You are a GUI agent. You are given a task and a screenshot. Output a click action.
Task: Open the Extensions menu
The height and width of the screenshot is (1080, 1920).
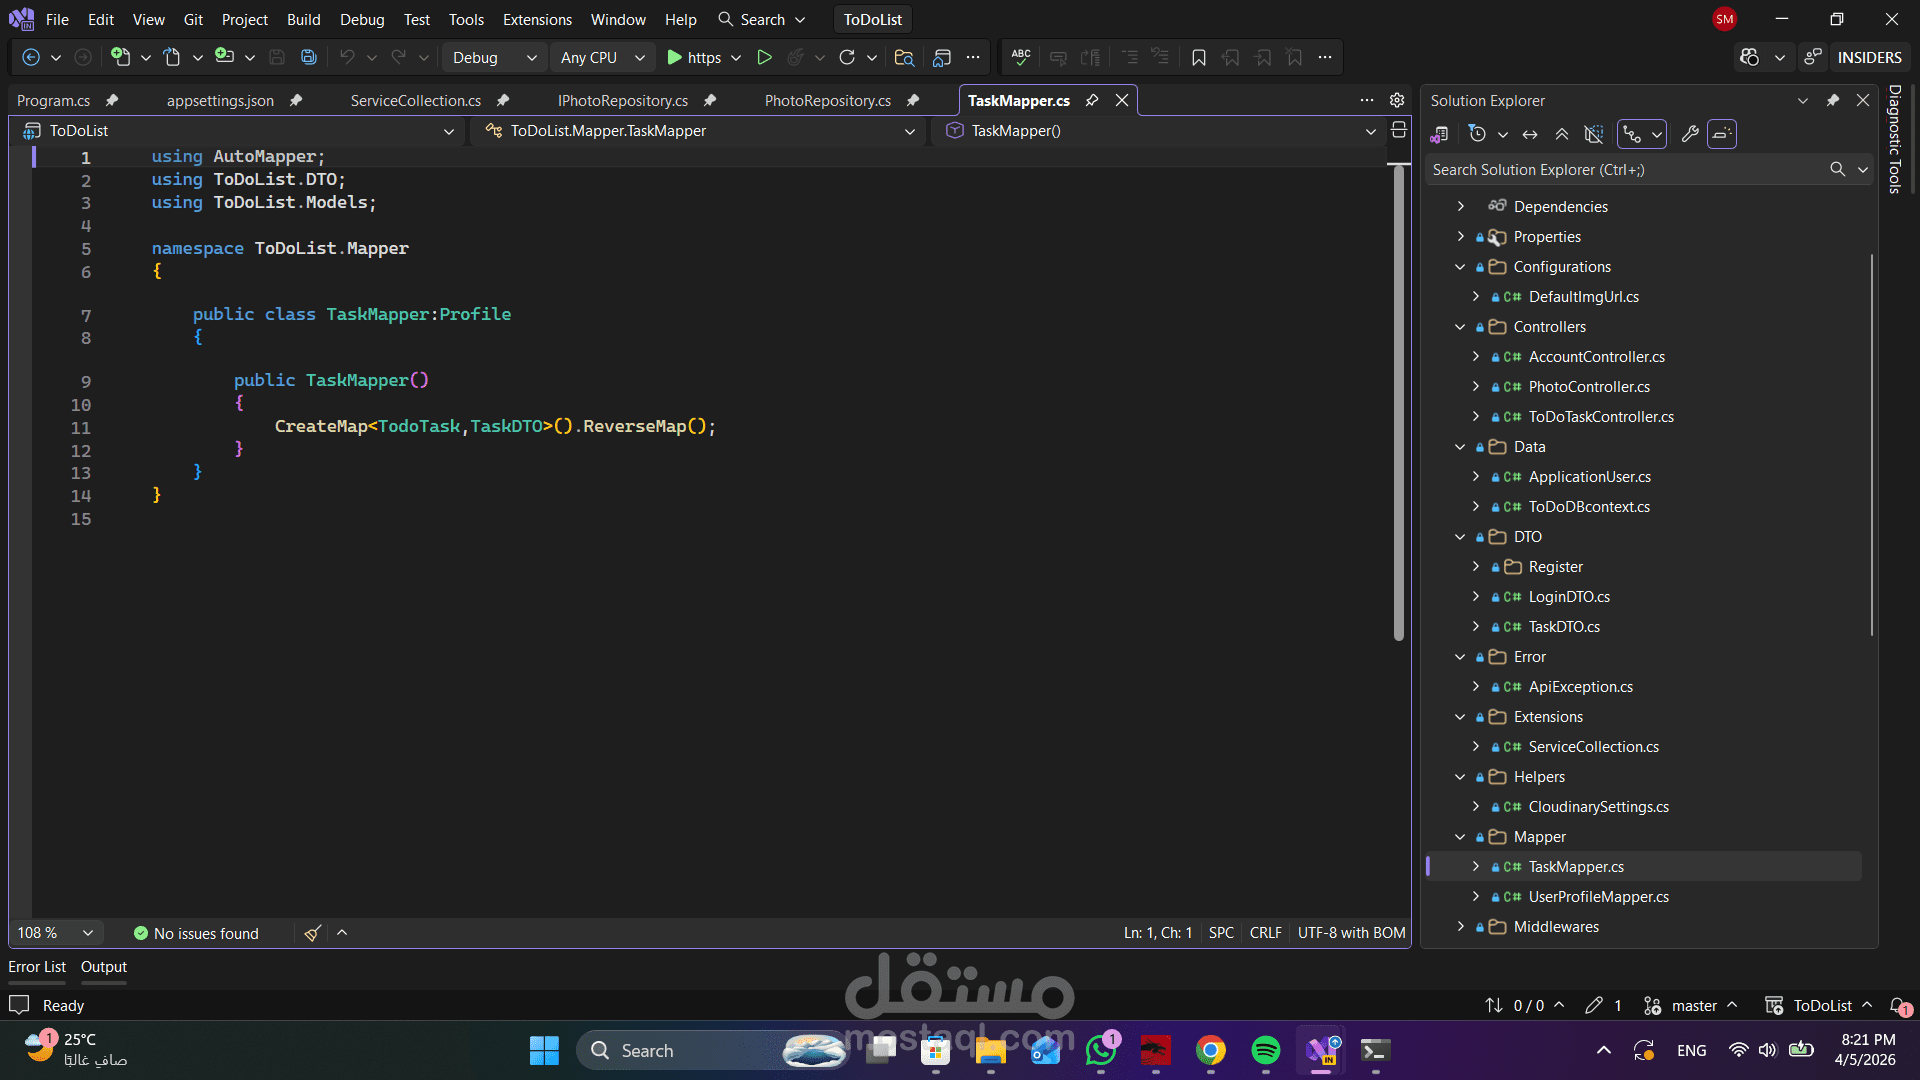click(537, 20)
